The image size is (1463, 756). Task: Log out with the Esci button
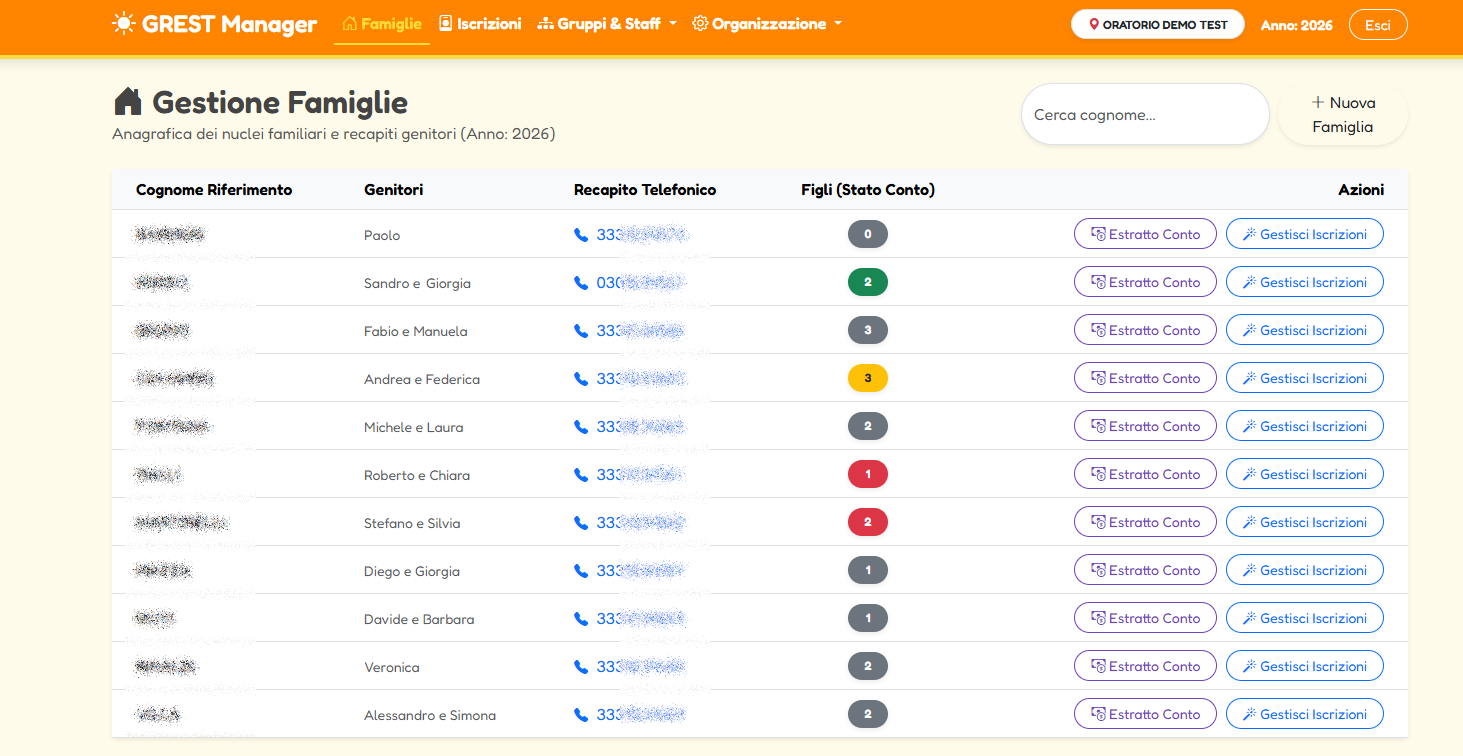pos(1378,25)
